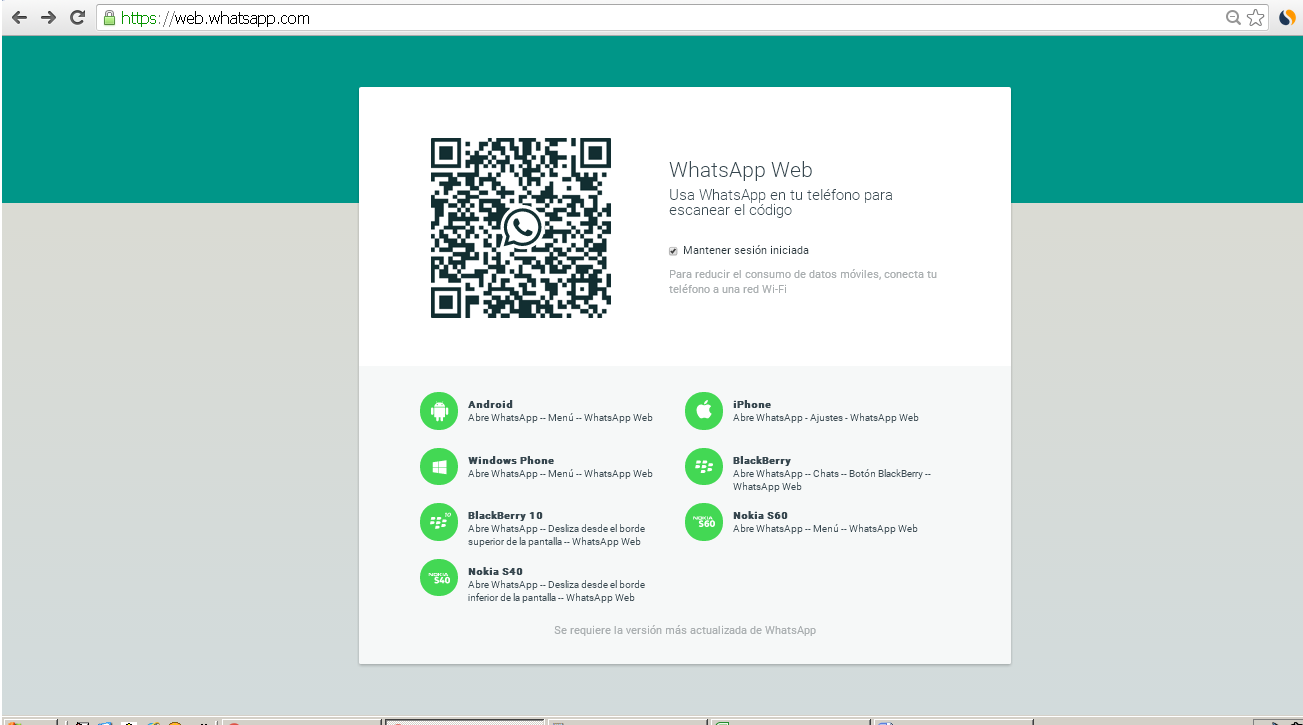The width and height of the screenshot is (1303, 725).
Task: Click the BlackBerry 10 icon
Action: 438,521
